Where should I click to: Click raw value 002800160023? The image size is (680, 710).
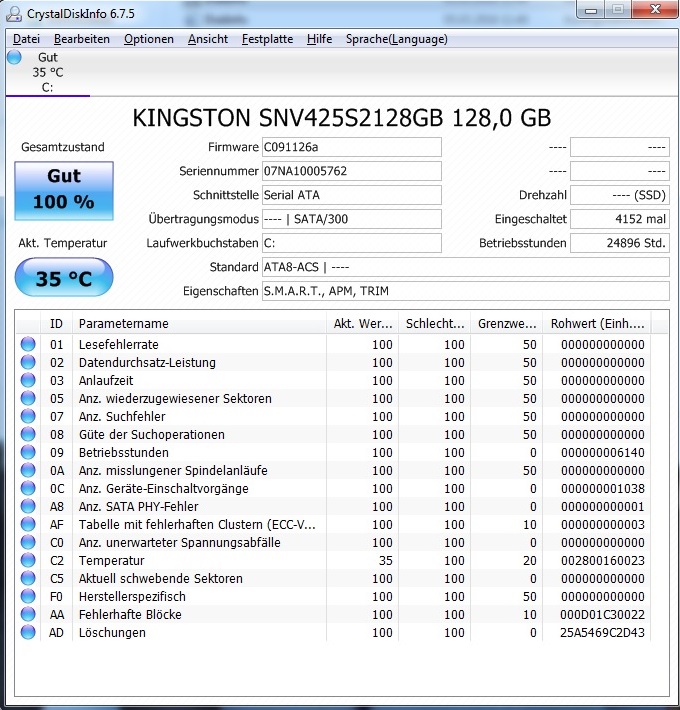[603, 561]
